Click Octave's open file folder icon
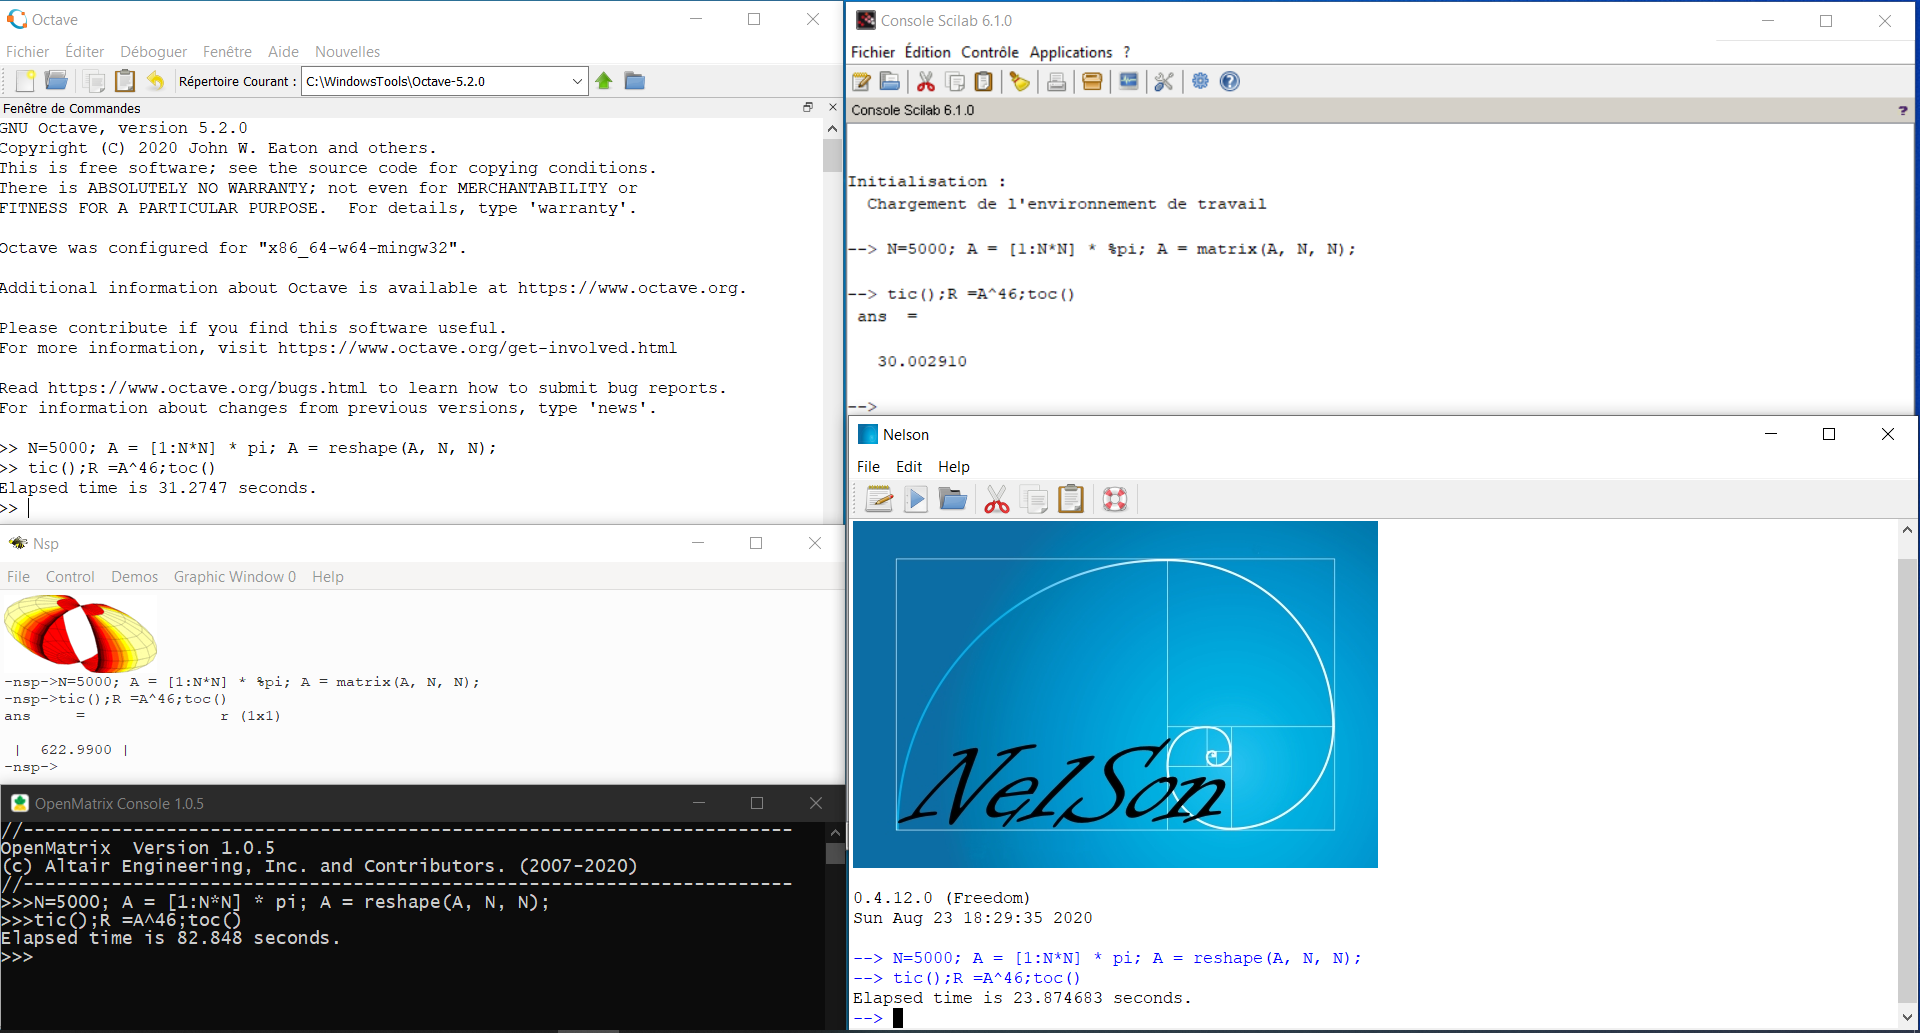1920x1033 pixels. (57, 81)
